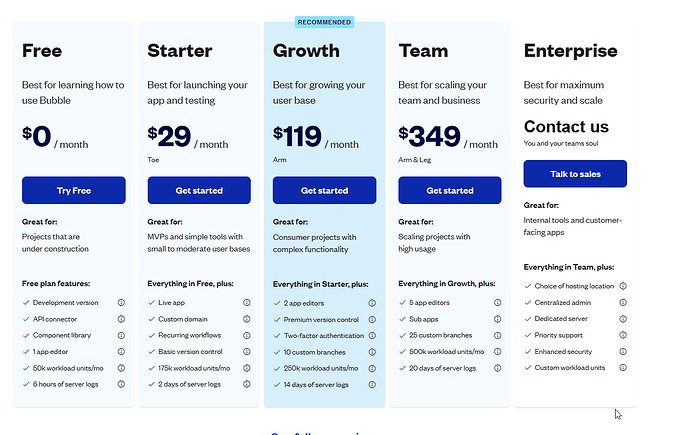Open info icon beside 250k workload units/mo

(x=372, y=368)
